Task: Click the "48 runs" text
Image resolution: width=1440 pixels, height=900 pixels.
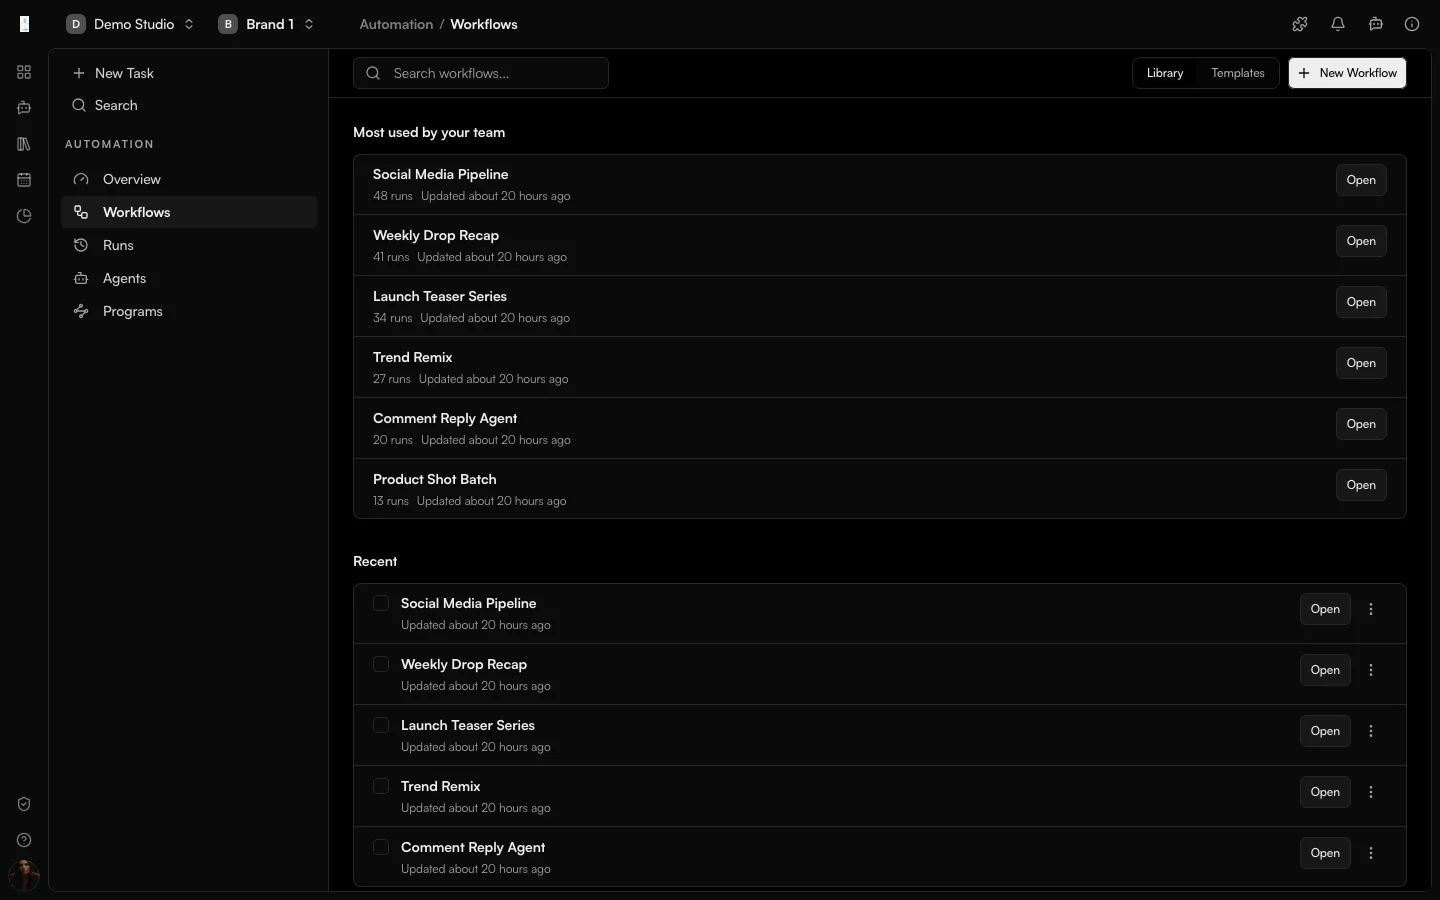Action: (x=393, y=196)
